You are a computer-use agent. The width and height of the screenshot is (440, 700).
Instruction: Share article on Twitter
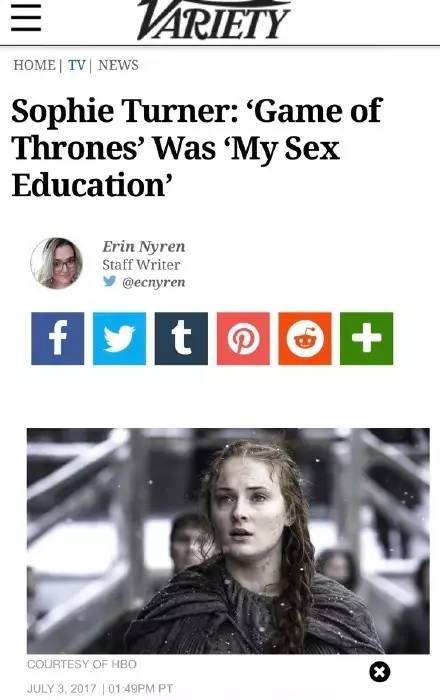119,338
